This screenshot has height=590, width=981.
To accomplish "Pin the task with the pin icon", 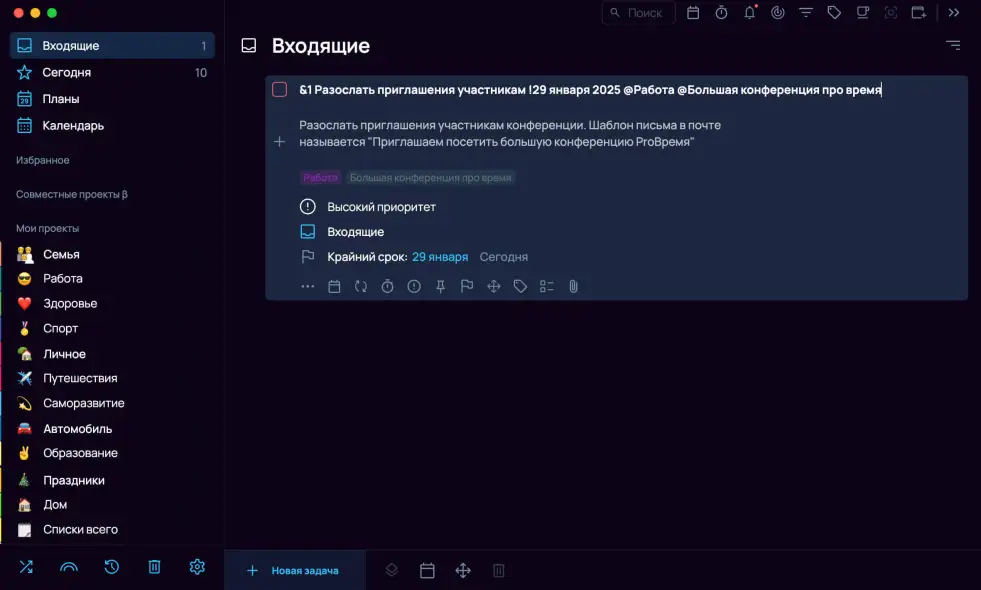I will 440,286.
